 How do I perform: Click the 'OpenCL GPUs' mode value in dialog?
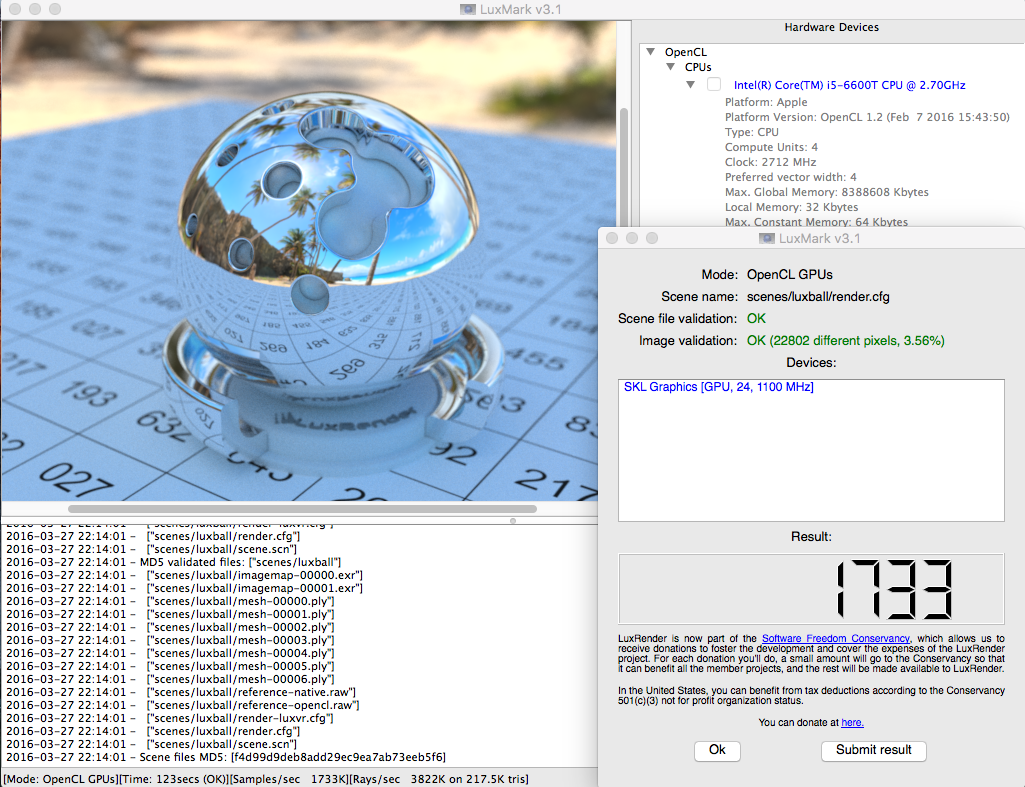pos(790,275)
